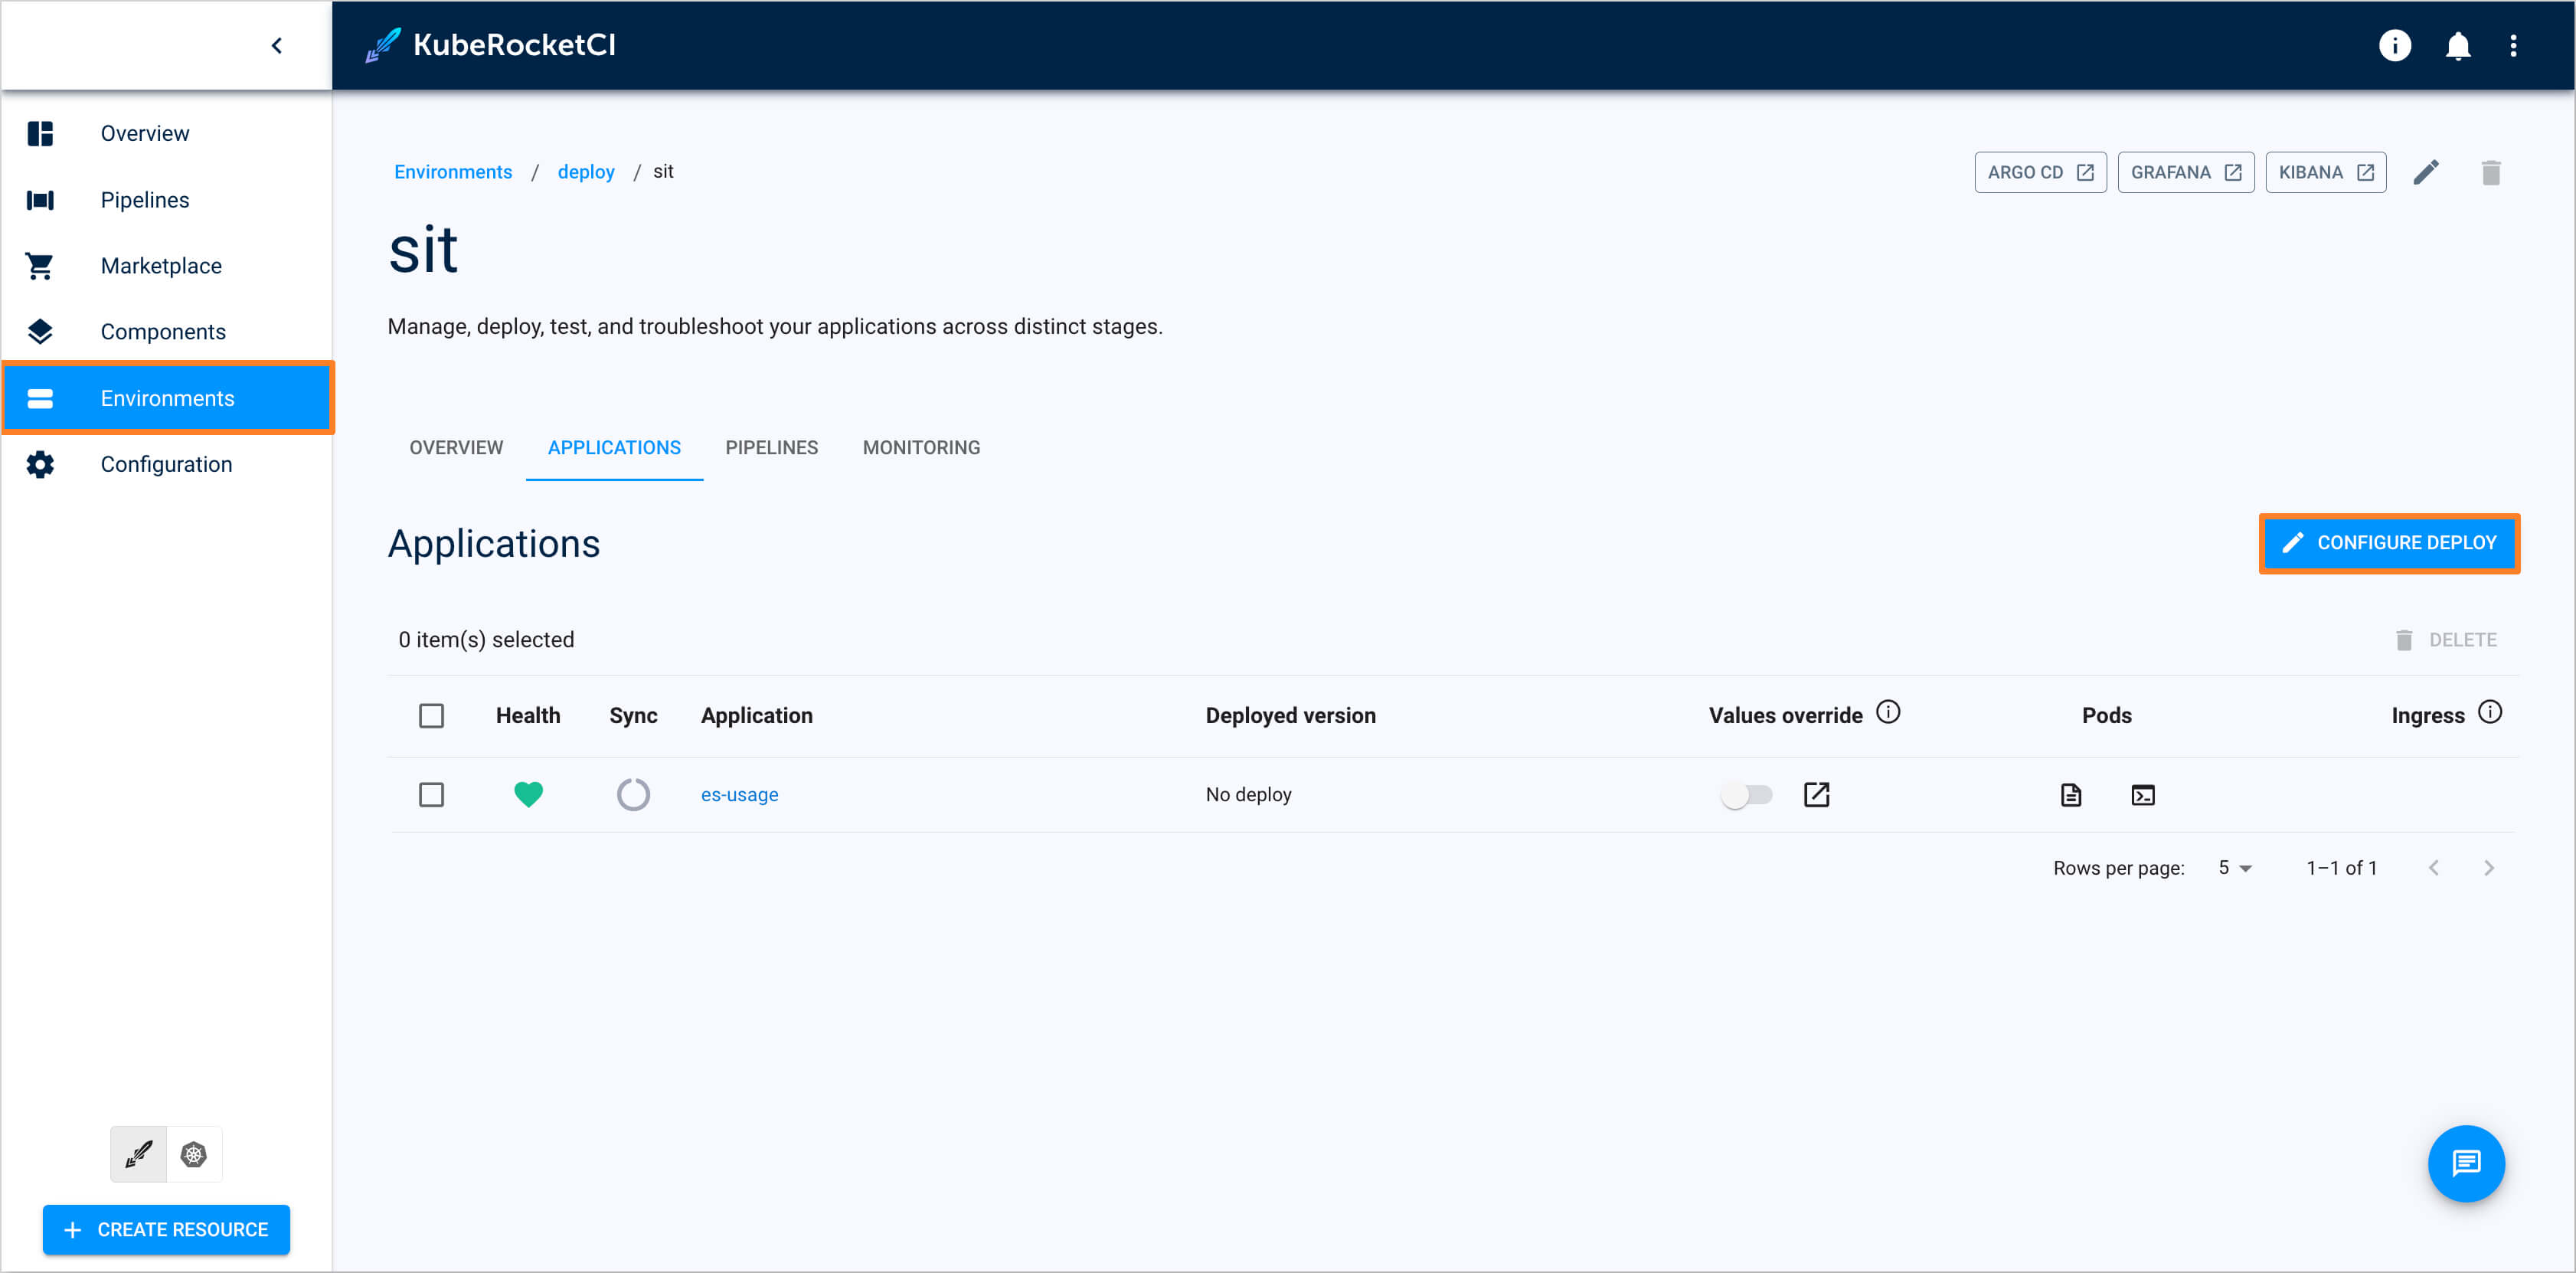Switch to the MONITORING tab
Image resolution: width=2576 pixels, height=1273 pixels.
coord(920,447)
